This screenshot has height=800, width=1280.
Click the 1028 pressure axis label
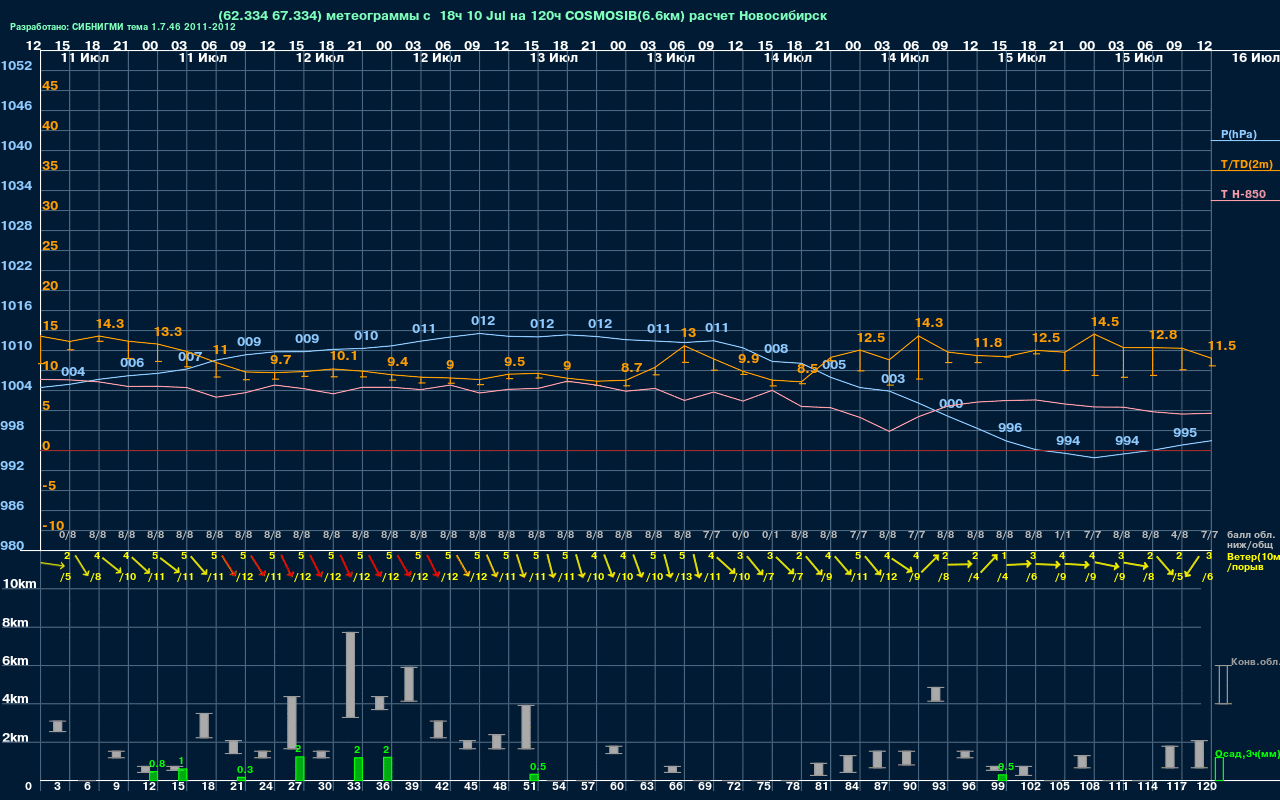16,225
